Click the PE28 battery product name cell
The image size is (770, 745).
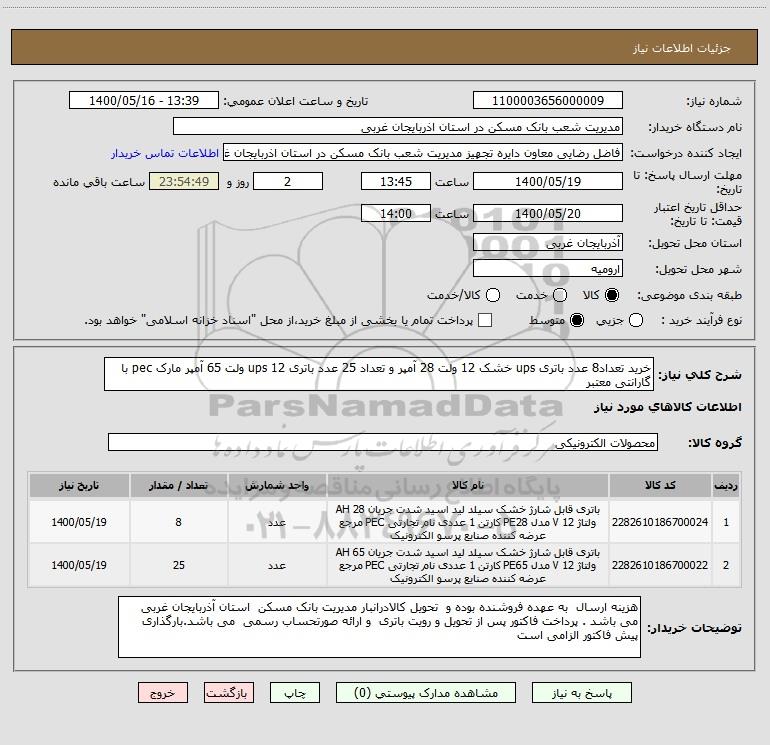click(x=468, y=522)
